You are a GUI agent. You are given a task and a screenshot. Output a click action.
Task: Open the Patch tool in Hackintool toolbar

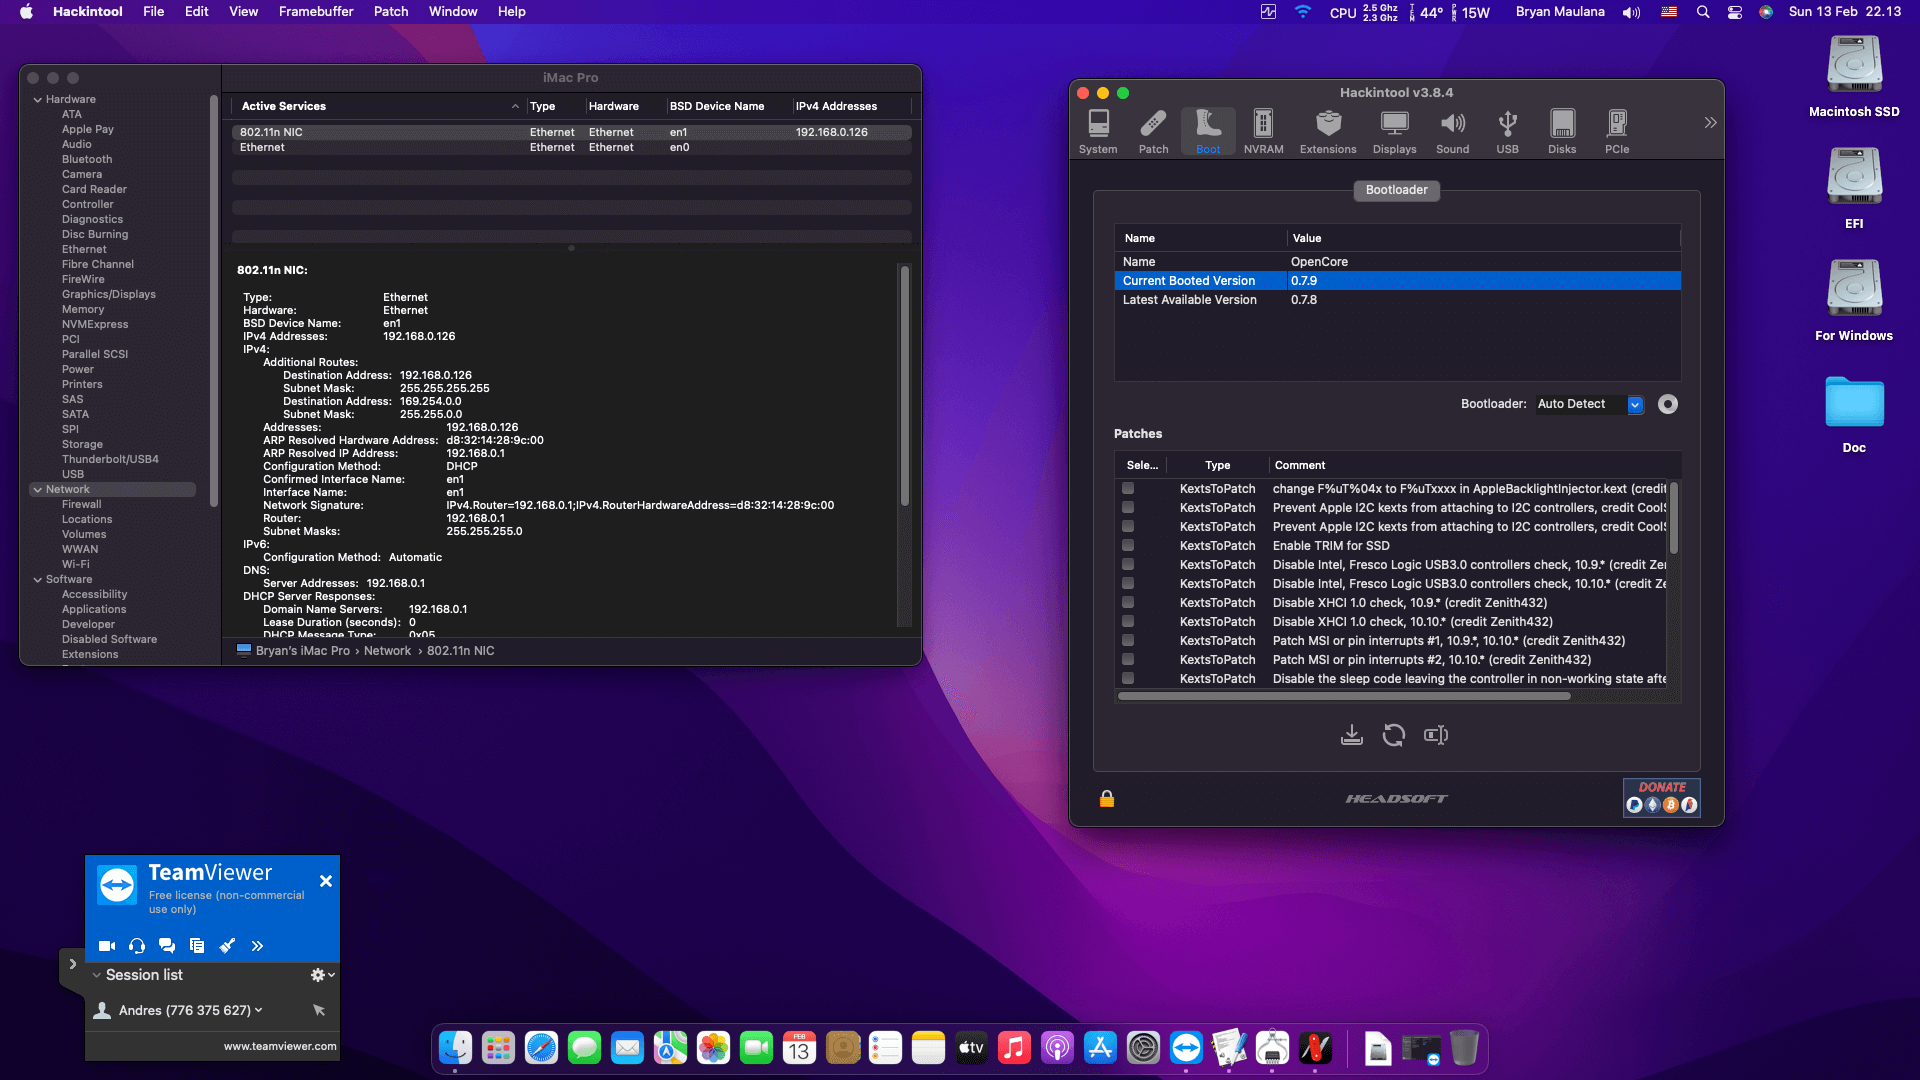pos(1153,131)
